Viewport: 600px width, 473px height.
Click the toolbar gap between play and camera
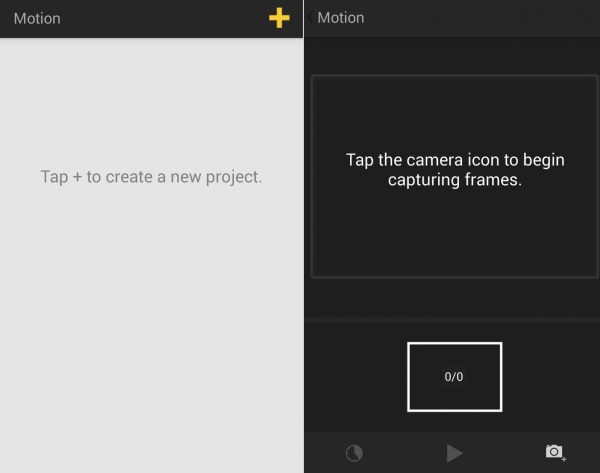[504, 453]
